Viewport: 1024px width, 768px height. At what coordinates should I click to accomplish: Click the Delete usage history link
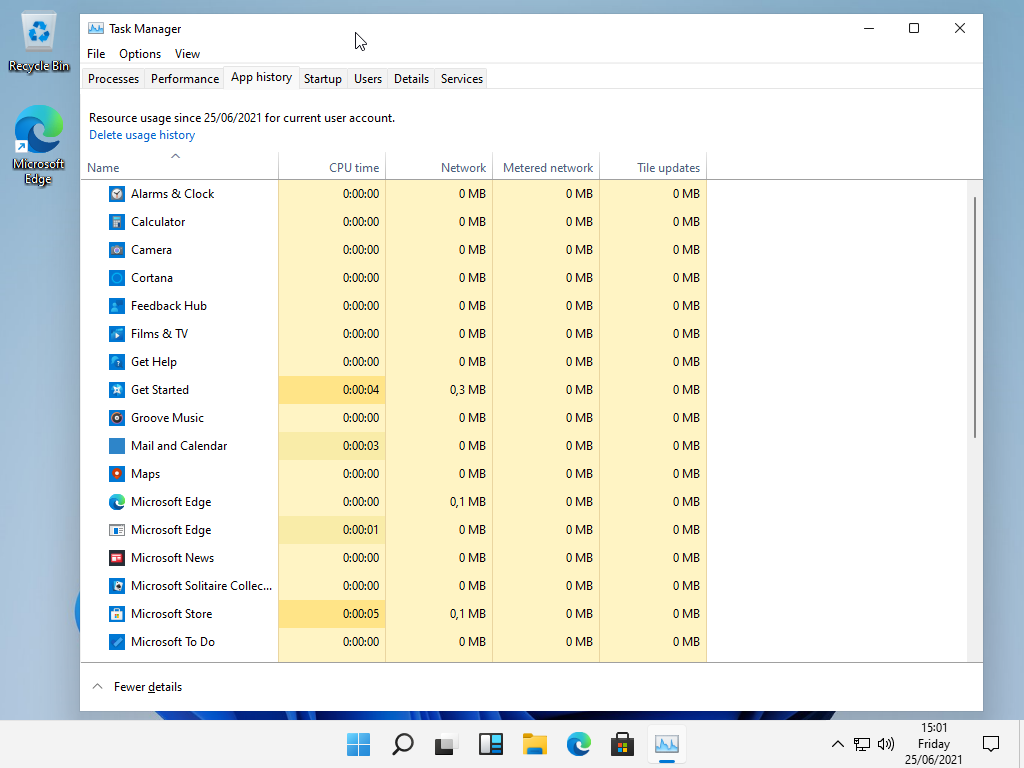click(x=142, y=135)
